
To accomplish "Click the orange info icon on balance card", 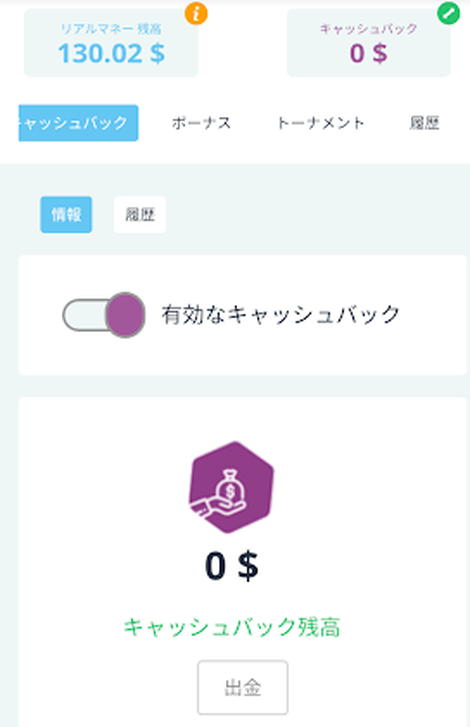I will click(196, 13).
